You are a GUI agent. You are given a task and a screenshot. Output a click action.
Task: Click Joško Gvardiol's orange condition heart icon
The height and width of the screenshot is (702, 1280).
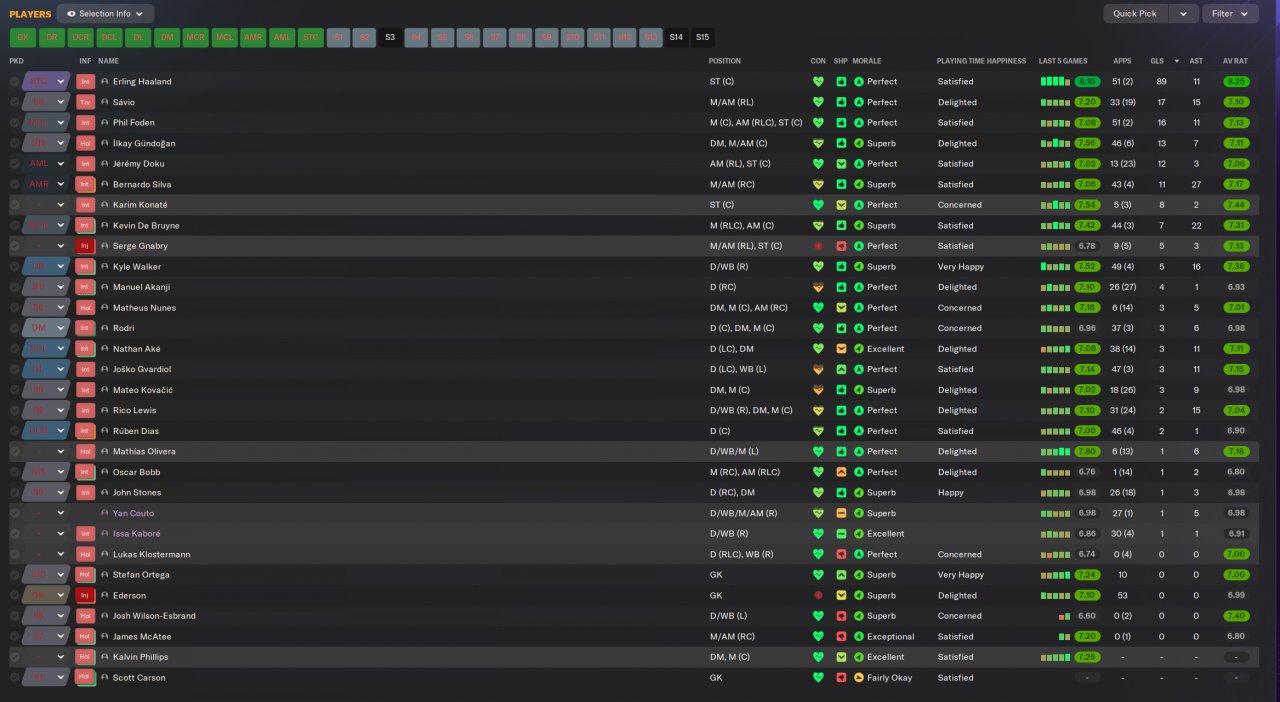[x=818, y=369]
